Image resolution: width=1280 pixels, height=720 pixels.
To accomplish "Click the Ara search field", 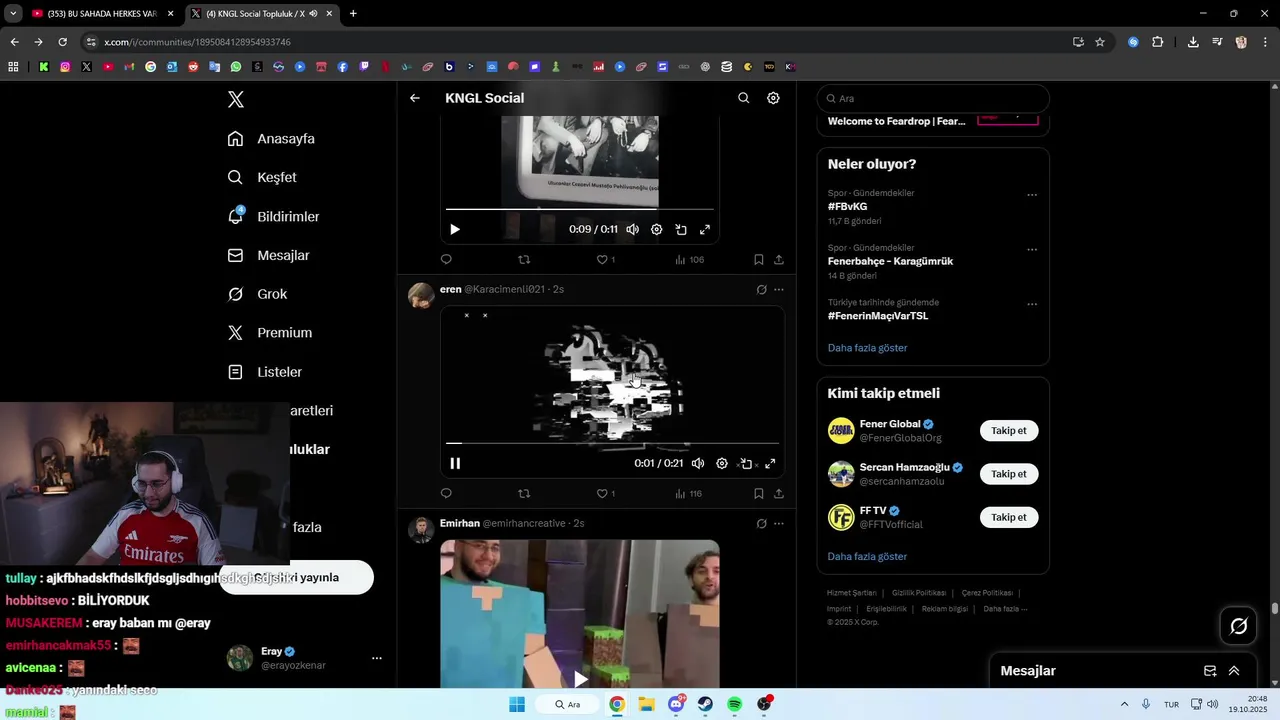I will pos(933,98).
